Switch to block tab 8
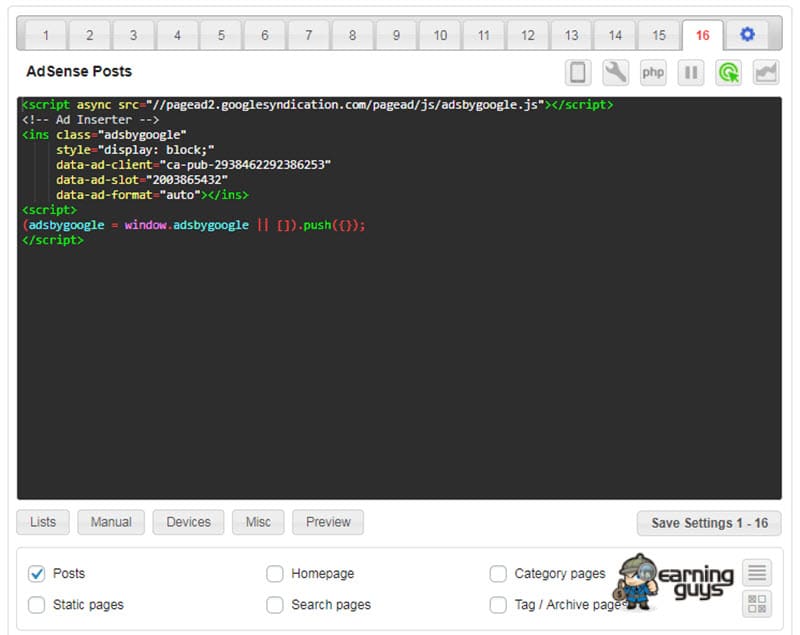 [x=353, y=35]
